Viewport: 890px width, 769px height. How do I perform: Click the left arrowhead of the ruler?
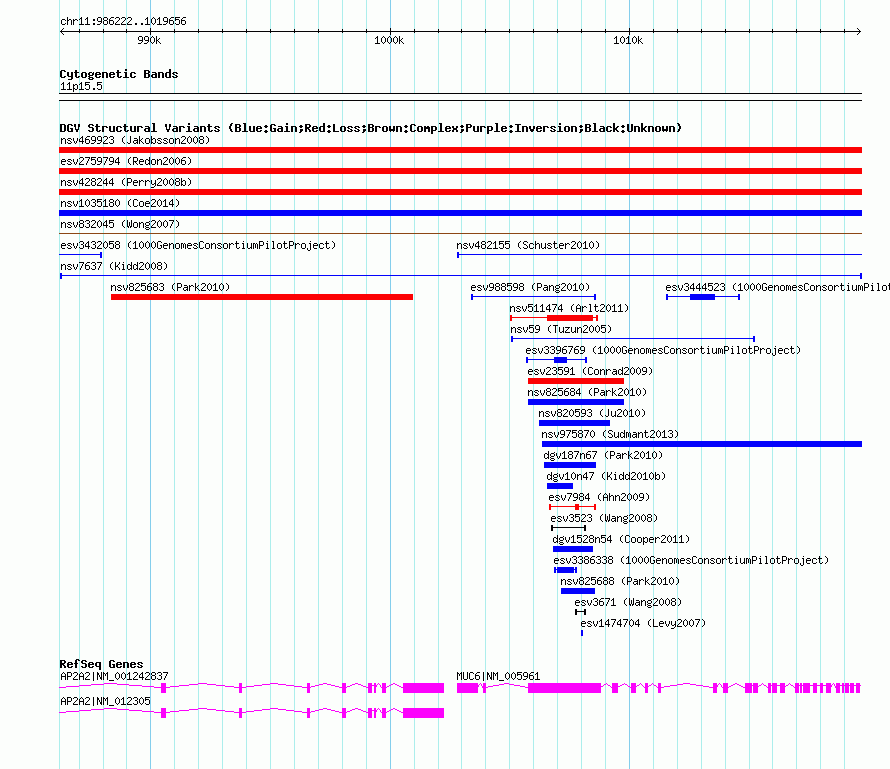62,31
